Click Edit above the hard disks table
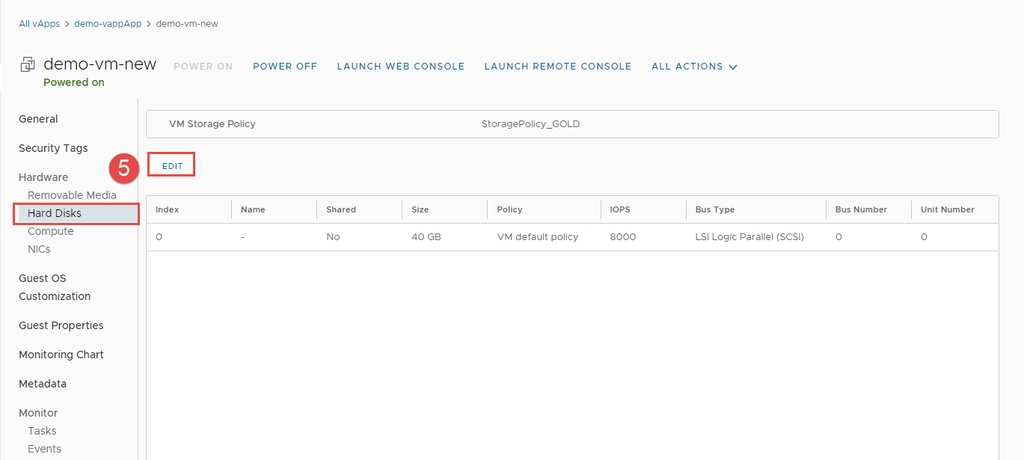This screenshot has width=1024, height=460. [172, 165]
